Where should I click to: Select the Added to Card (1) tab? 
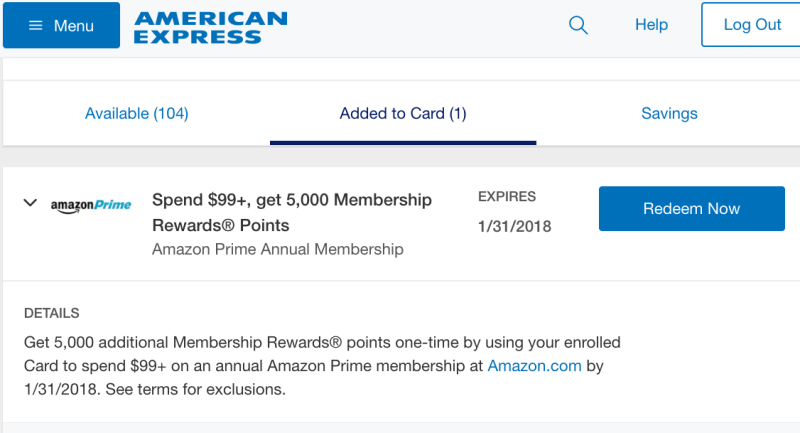click(403, 113)
